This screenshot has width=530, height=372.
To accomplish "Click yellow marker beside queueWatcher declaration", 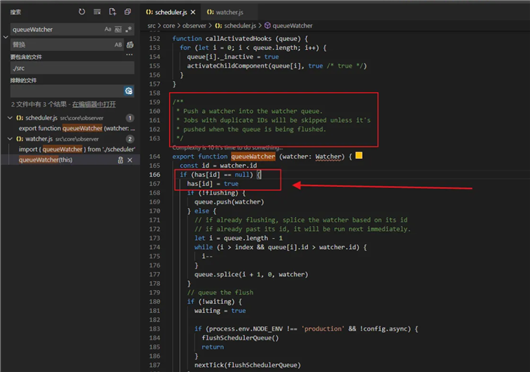I will point(359,155).
